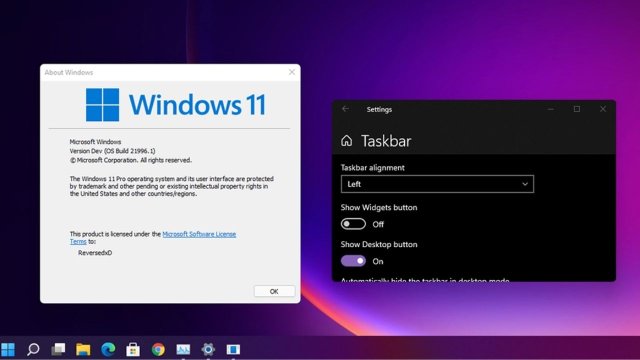This screenshot has width=640, height=360.
Task: Click the Windows 11 logo banner
Action: [176, 105]
